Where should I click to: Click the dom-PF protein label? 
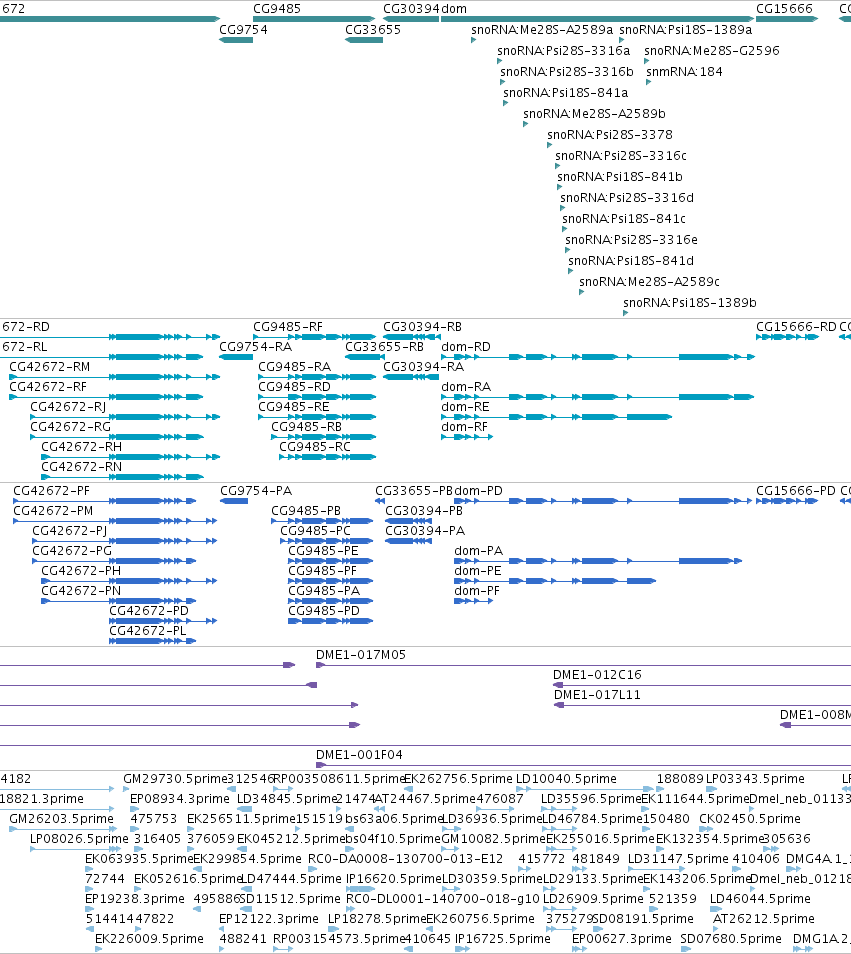[x=477, y=591]
